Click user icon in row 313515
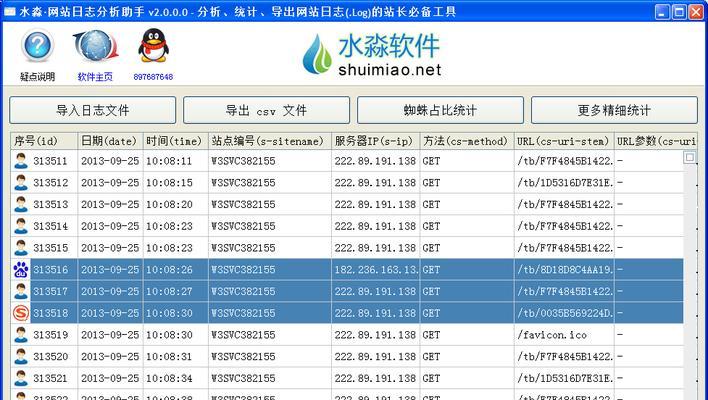The height and width of the screenshot is (400, 708). 21,248
